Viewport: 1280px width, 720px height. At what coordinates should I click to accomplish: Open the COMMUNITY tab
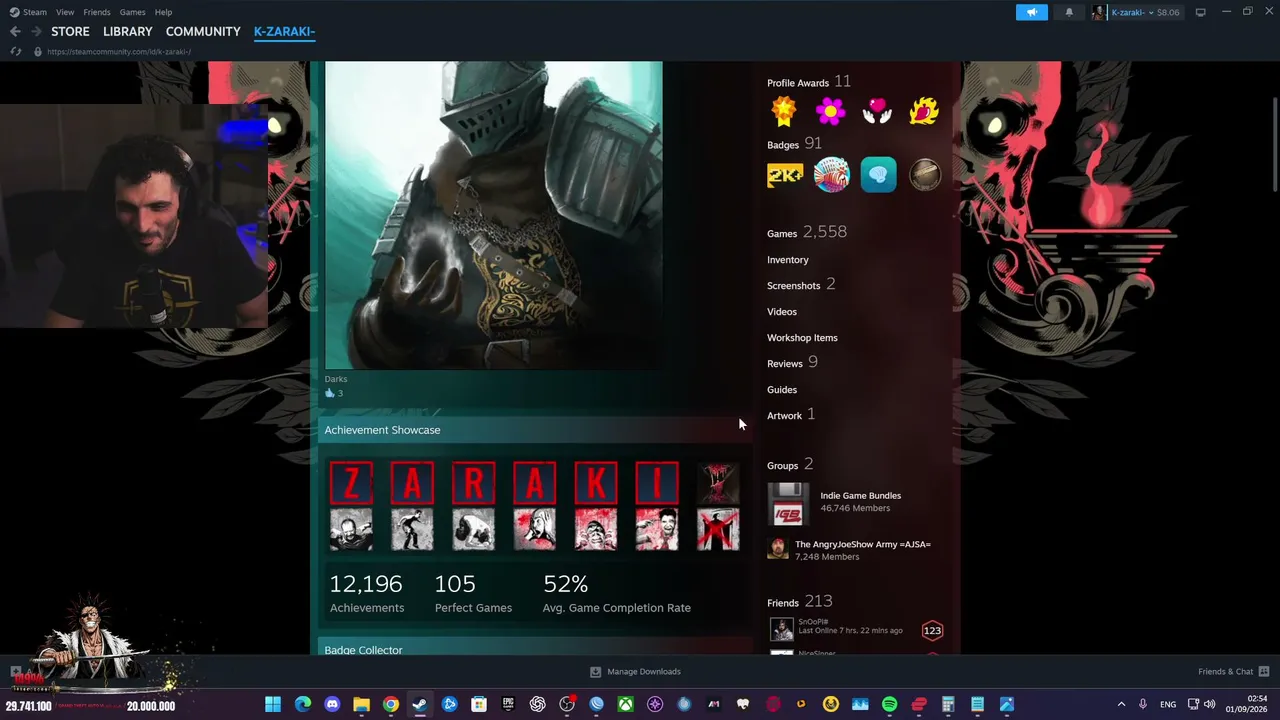point(203,31)
